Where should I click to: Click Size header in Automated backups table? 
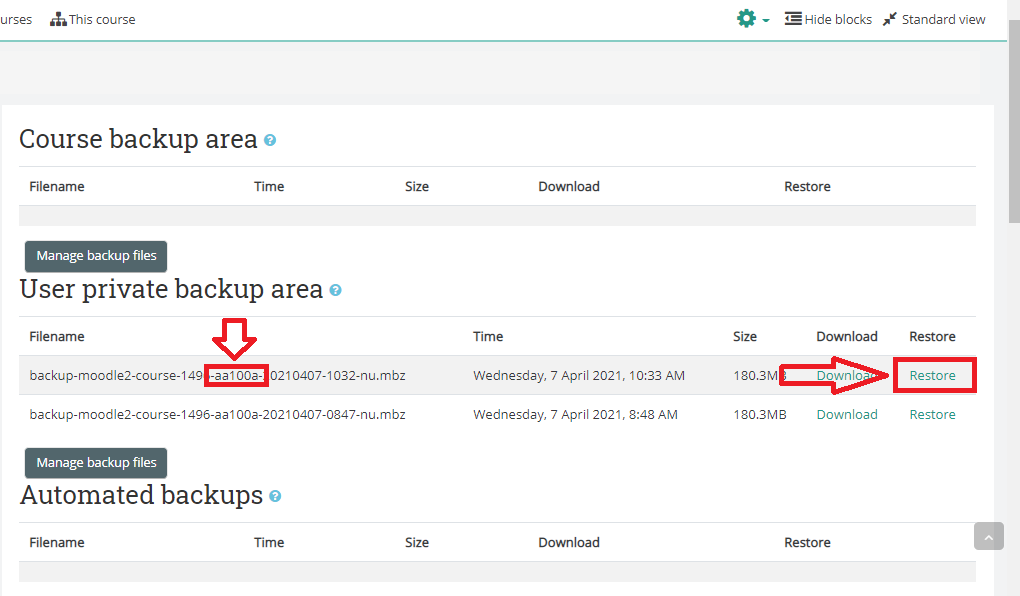pyautogui.click(x=417, y=543)
